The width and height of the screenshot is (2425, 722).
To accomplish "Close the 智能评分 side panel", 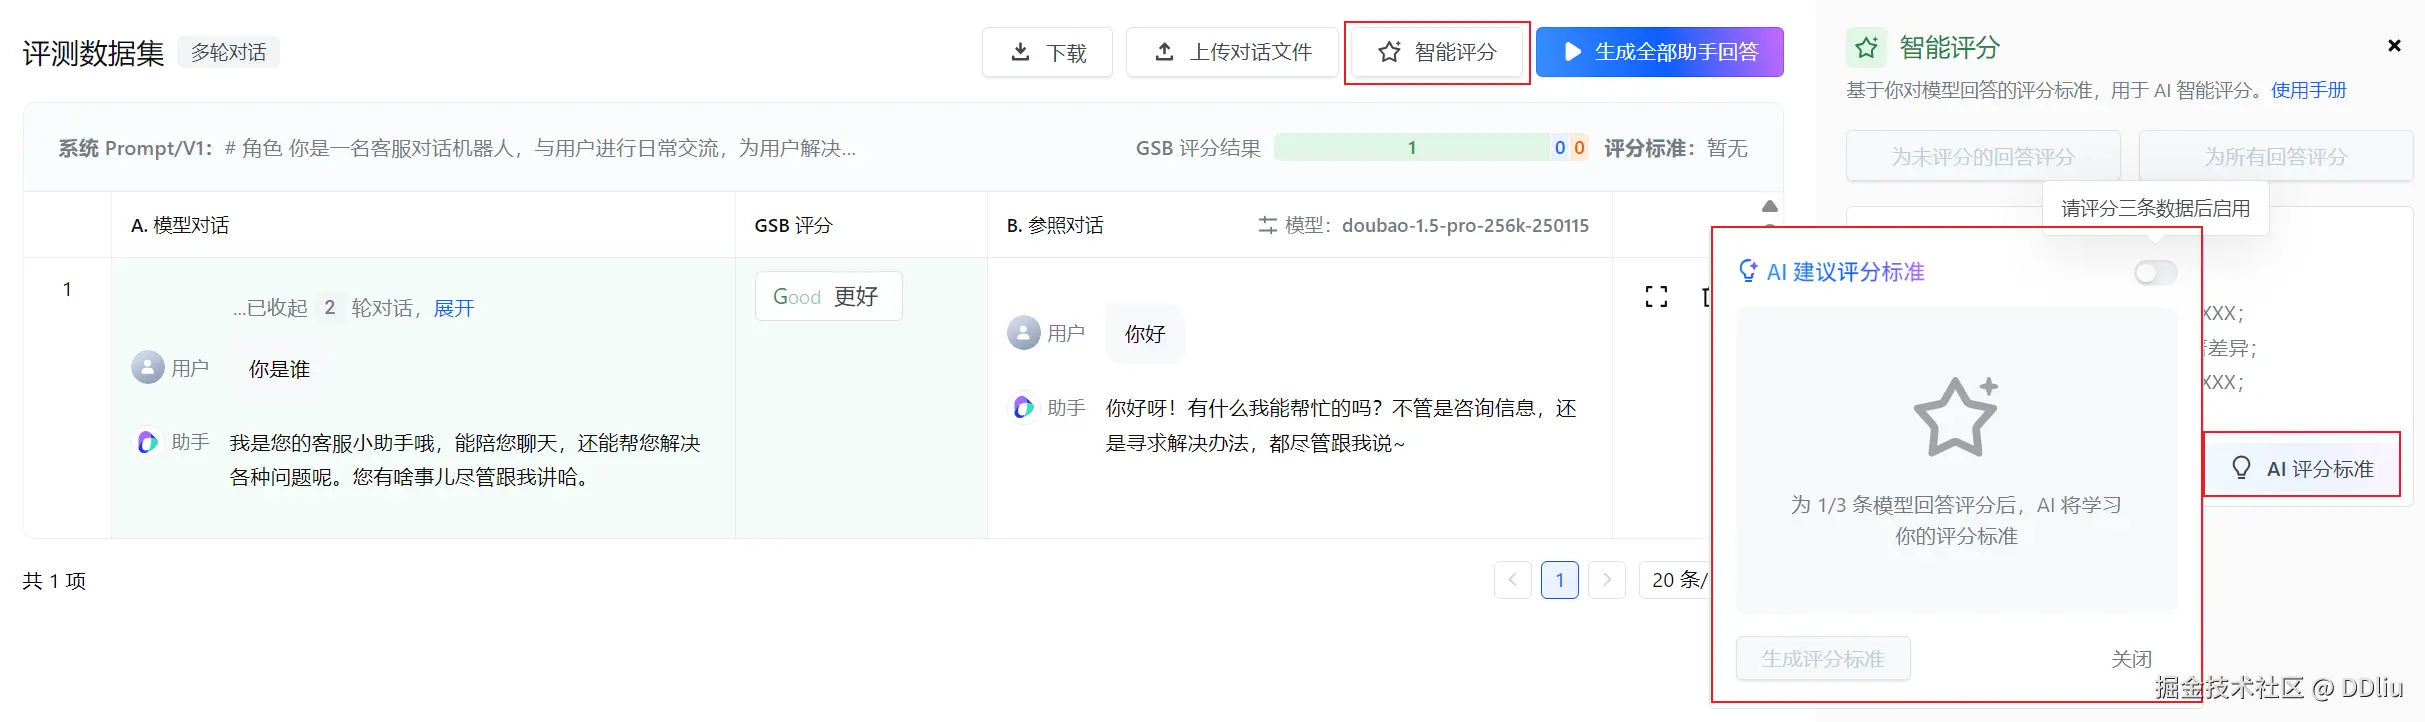I will (2394, 46).
